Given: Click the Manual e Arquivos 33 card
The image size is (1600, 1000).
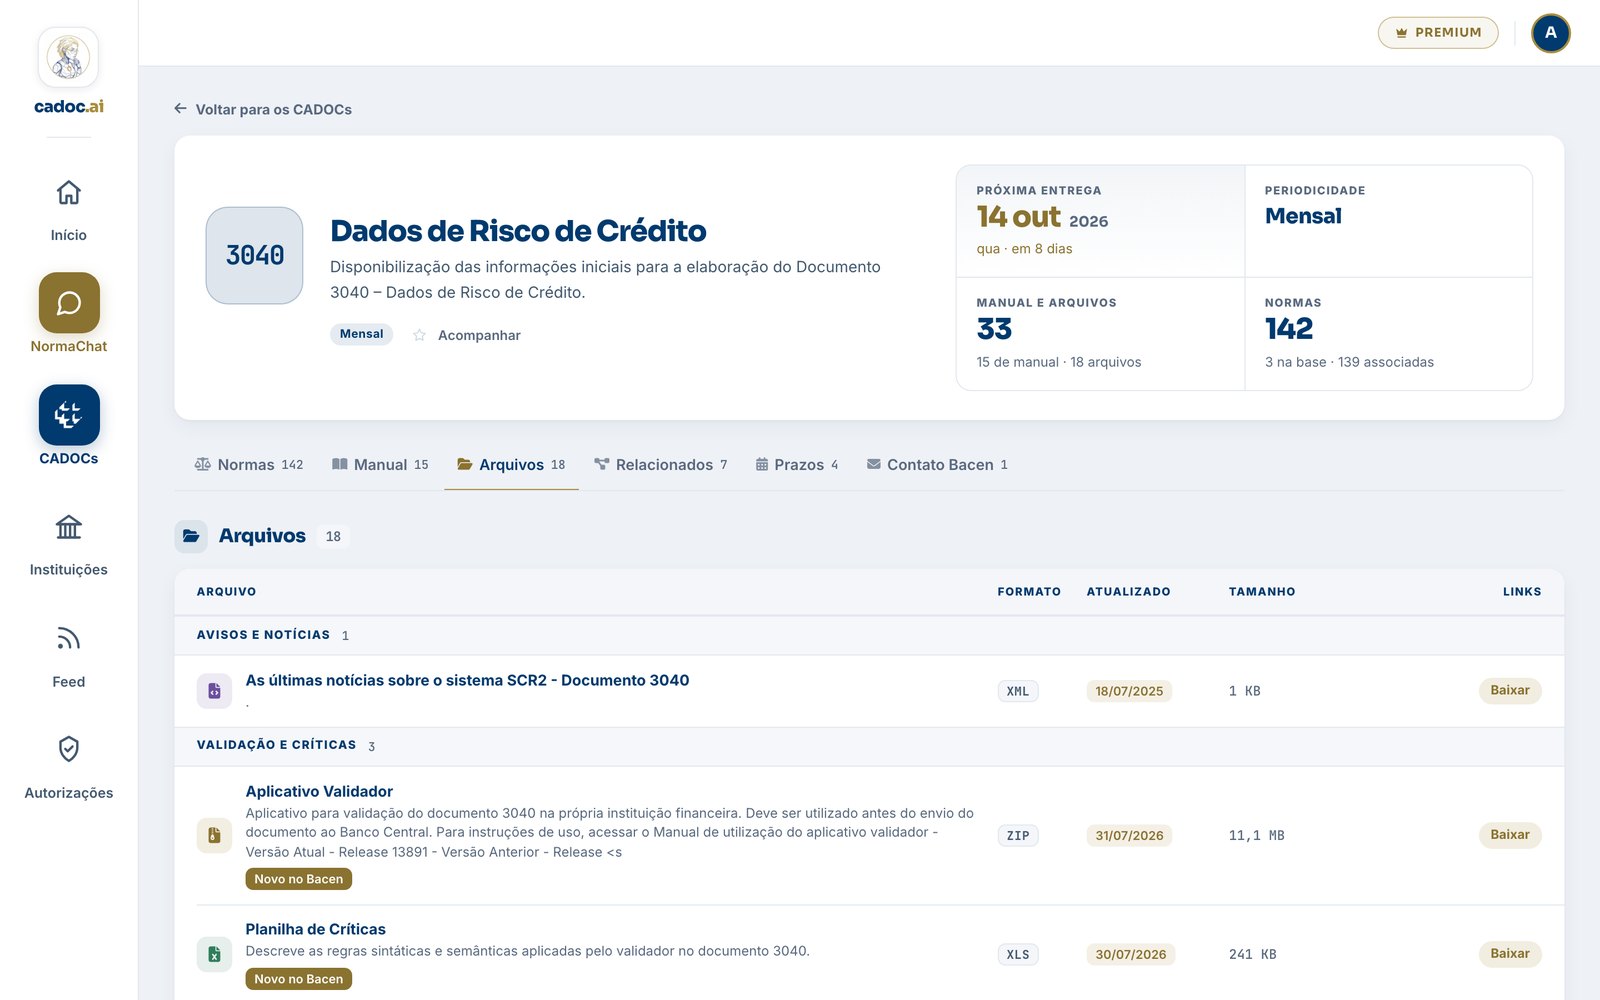Looking at the screenshot, I should (x=1100, y=334).
